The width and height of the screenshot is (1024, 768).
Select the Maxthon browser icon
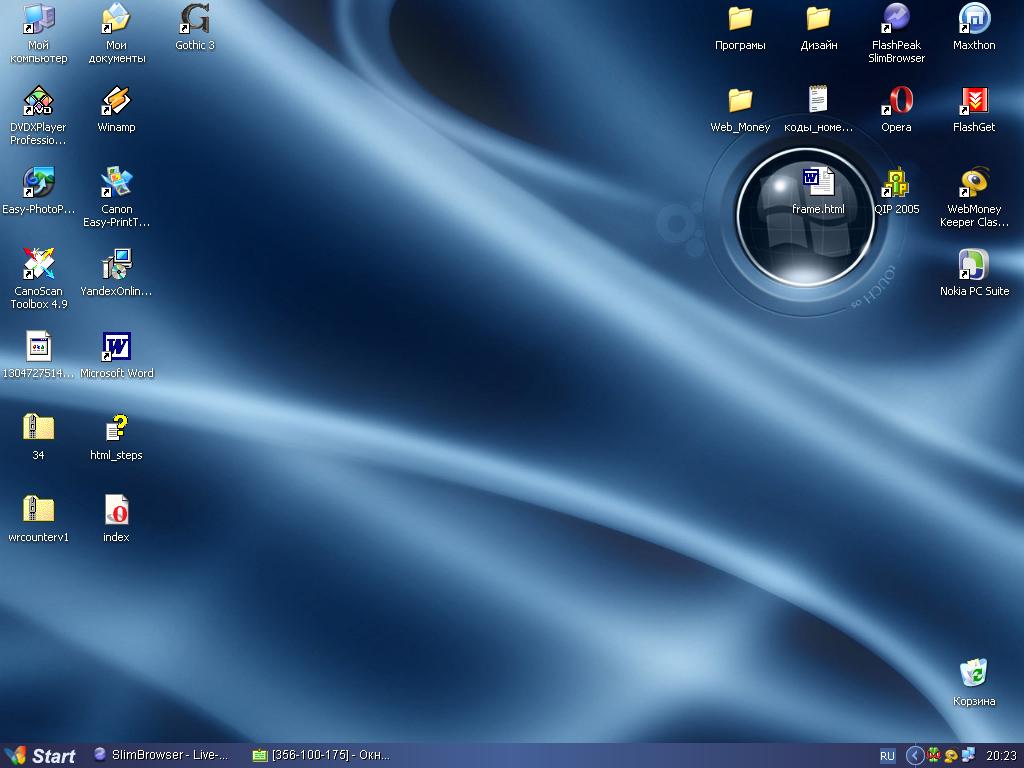click(x=974, y=19)
